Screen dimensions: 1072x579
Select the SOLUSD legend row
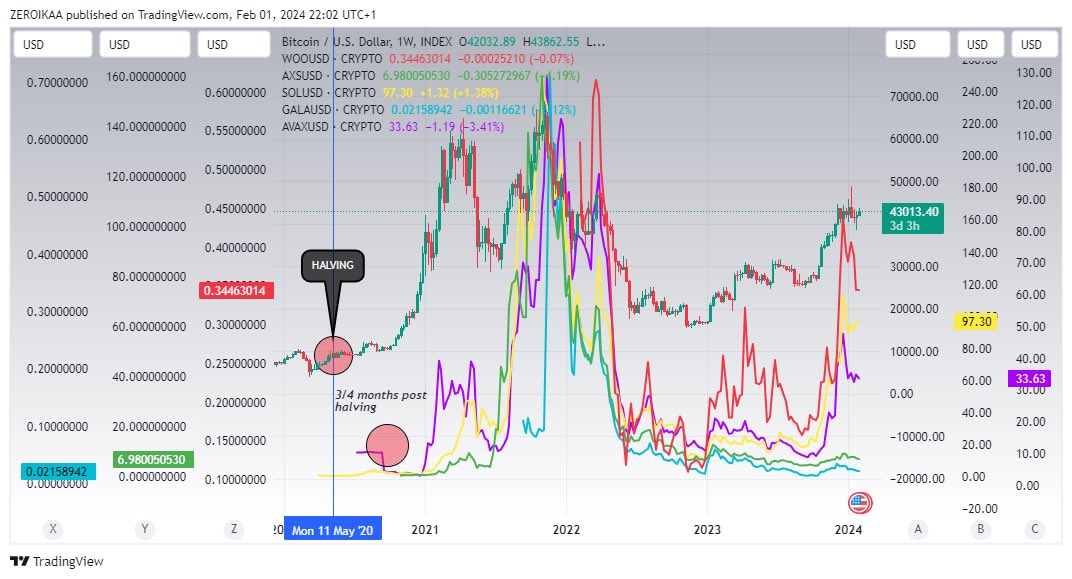click(x=390, y=93)
